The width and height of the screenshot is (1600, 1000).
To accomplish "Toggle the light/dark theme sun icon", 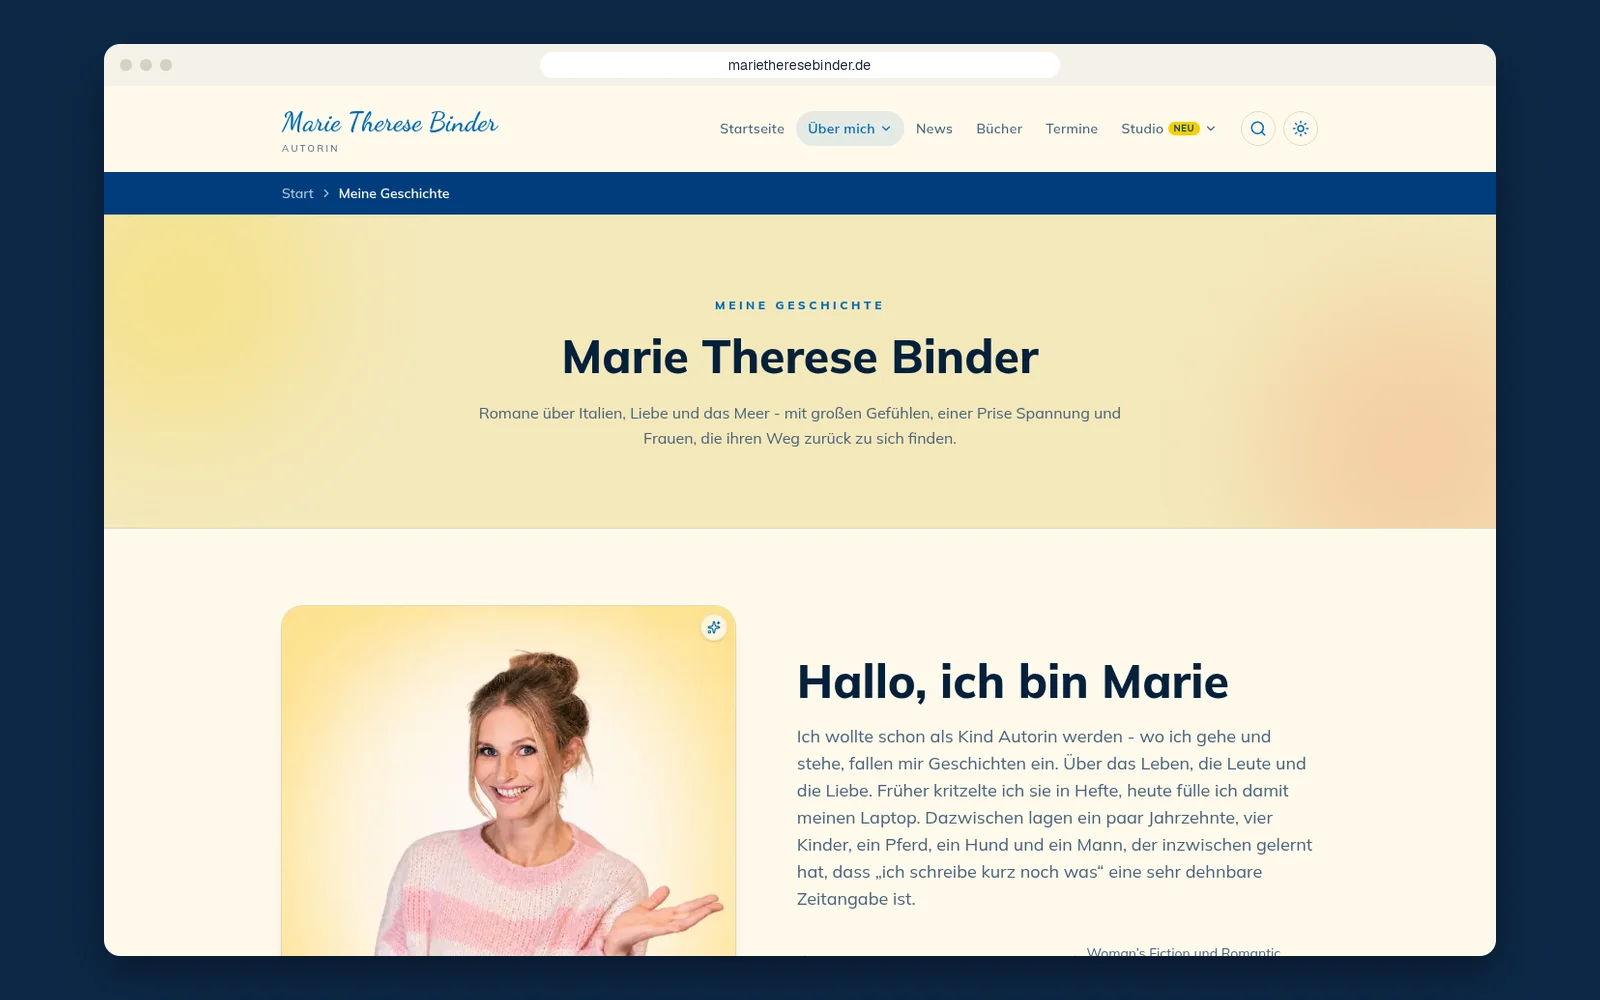I will pyautogui.click(x=1300, y=129).
